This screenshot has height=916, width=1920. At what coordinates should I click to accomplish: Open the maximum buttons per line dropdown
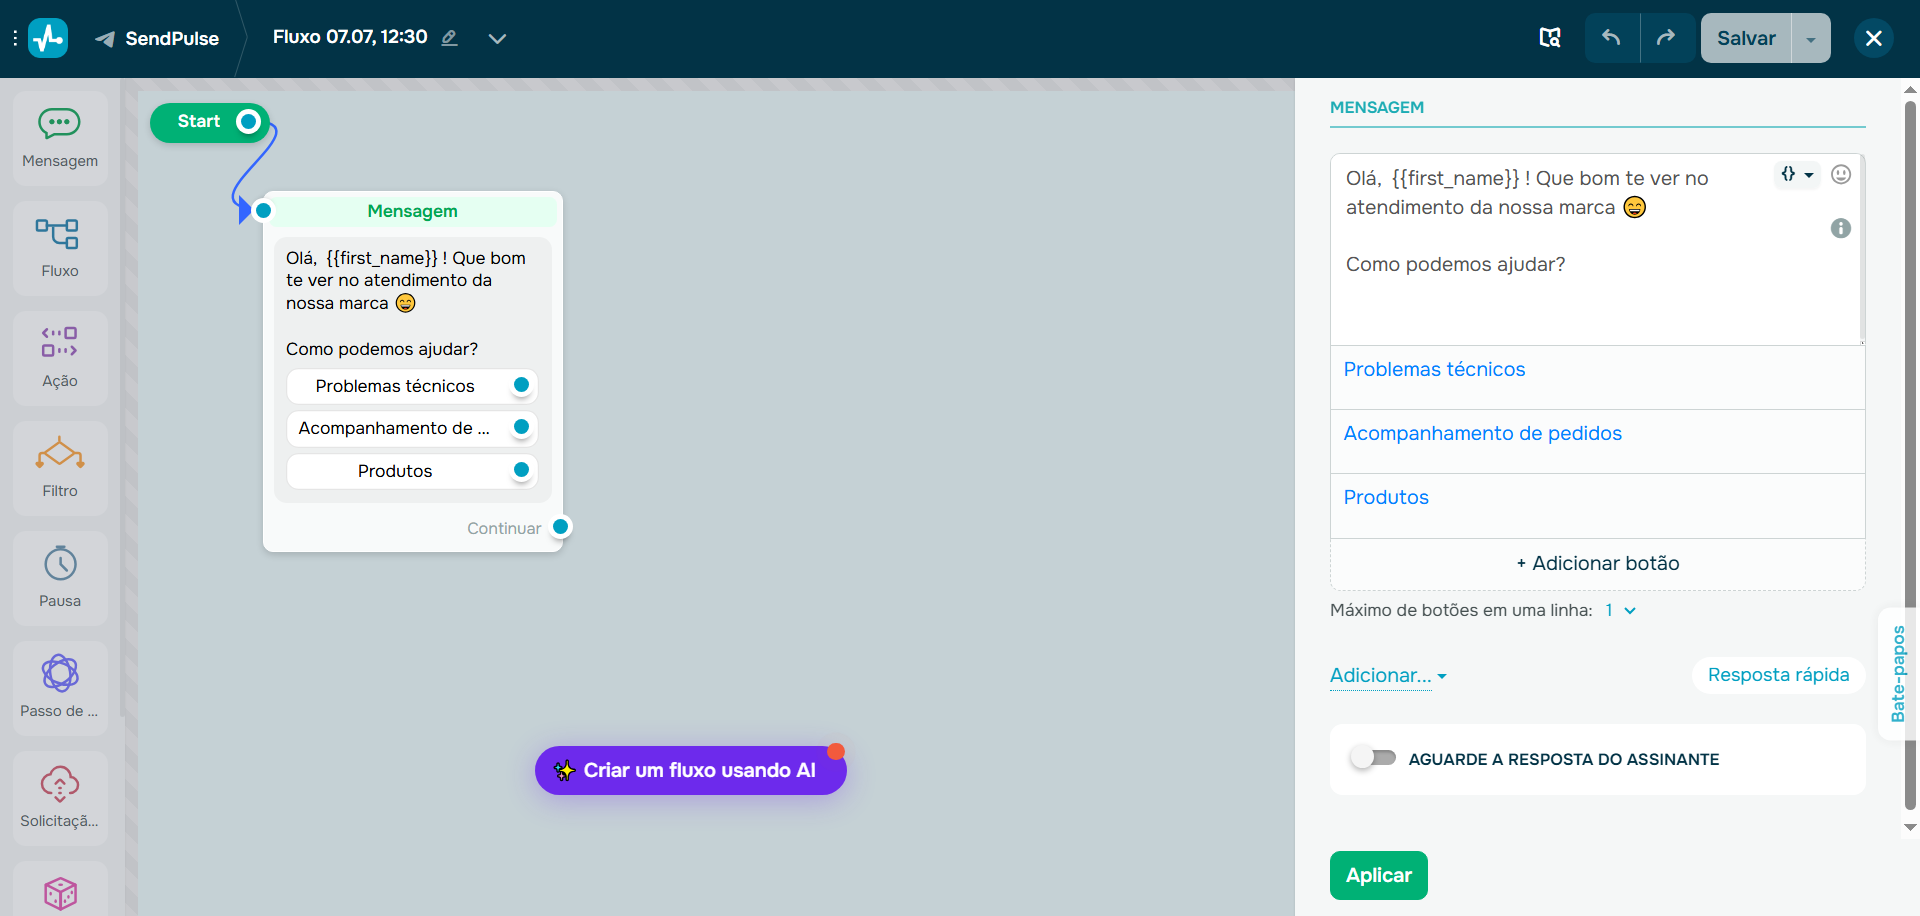click(x=1618, y=610)
